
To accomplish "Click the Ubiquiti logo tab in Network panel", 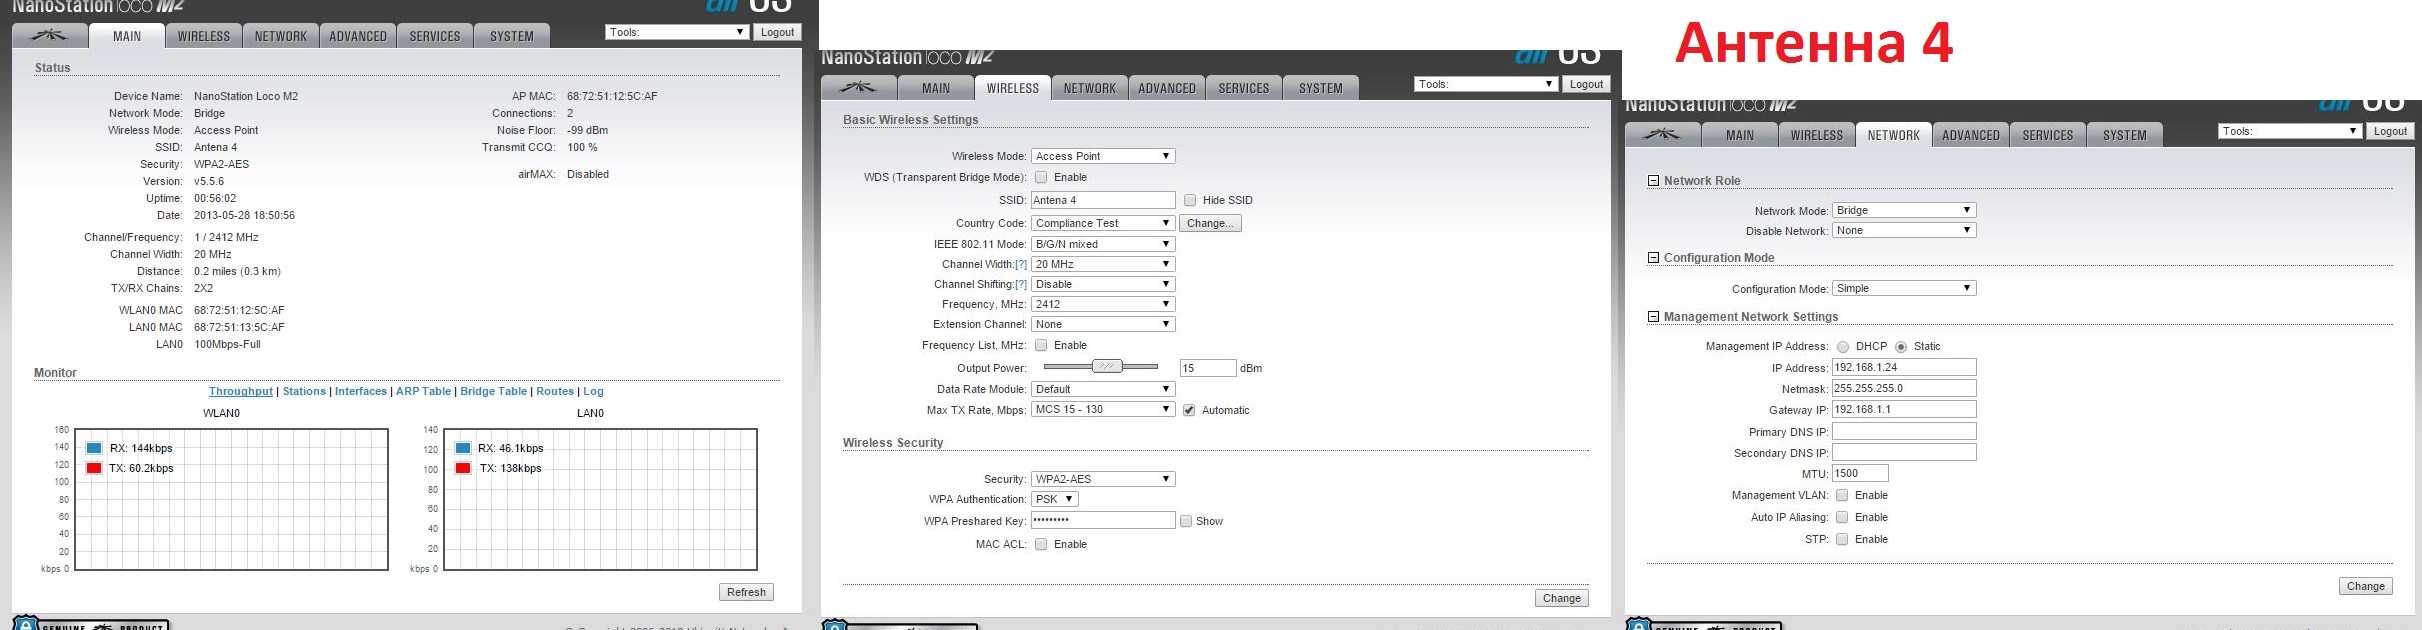I will pyautogui.click(x=1662, y=135).
